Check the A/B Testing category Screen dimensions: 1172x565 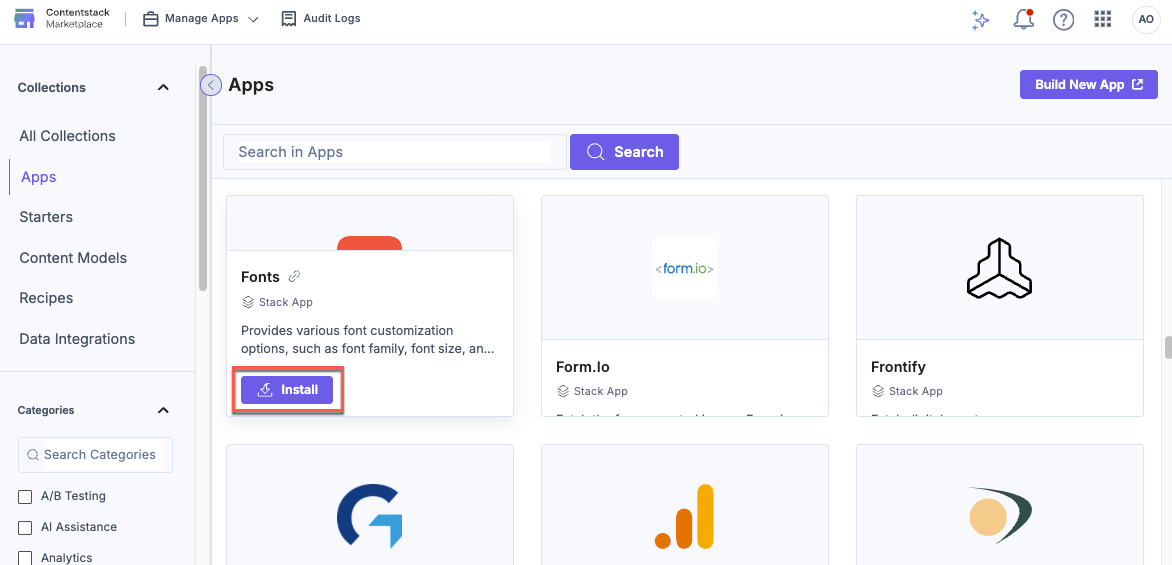(x=25, y=496)
